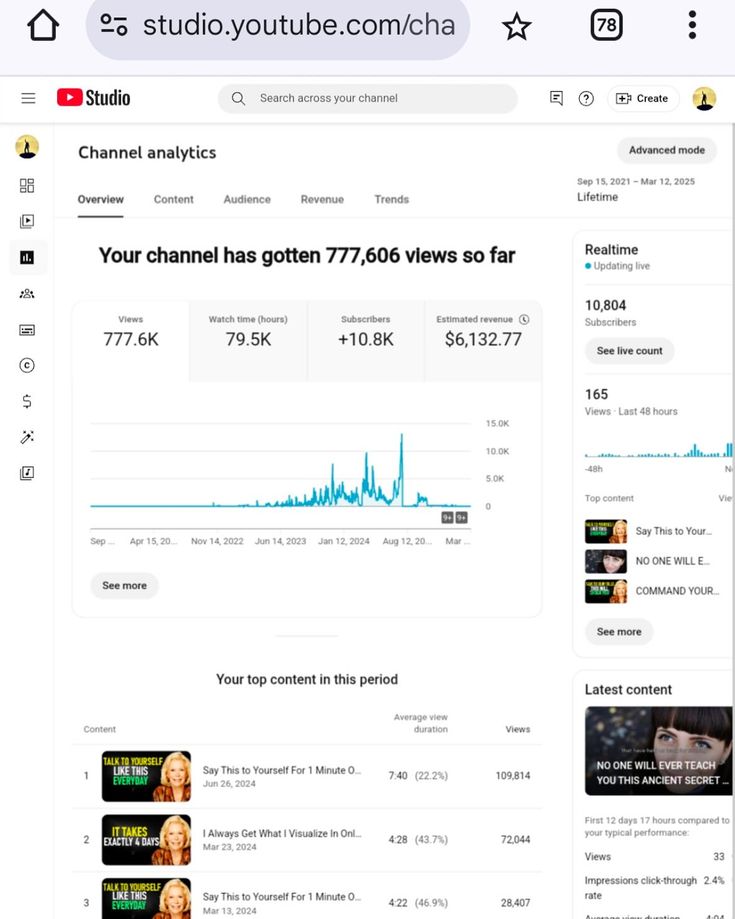Click second 9+ chart marker badge
Viewport: 735px width, 919px height.
coord(462,518)
